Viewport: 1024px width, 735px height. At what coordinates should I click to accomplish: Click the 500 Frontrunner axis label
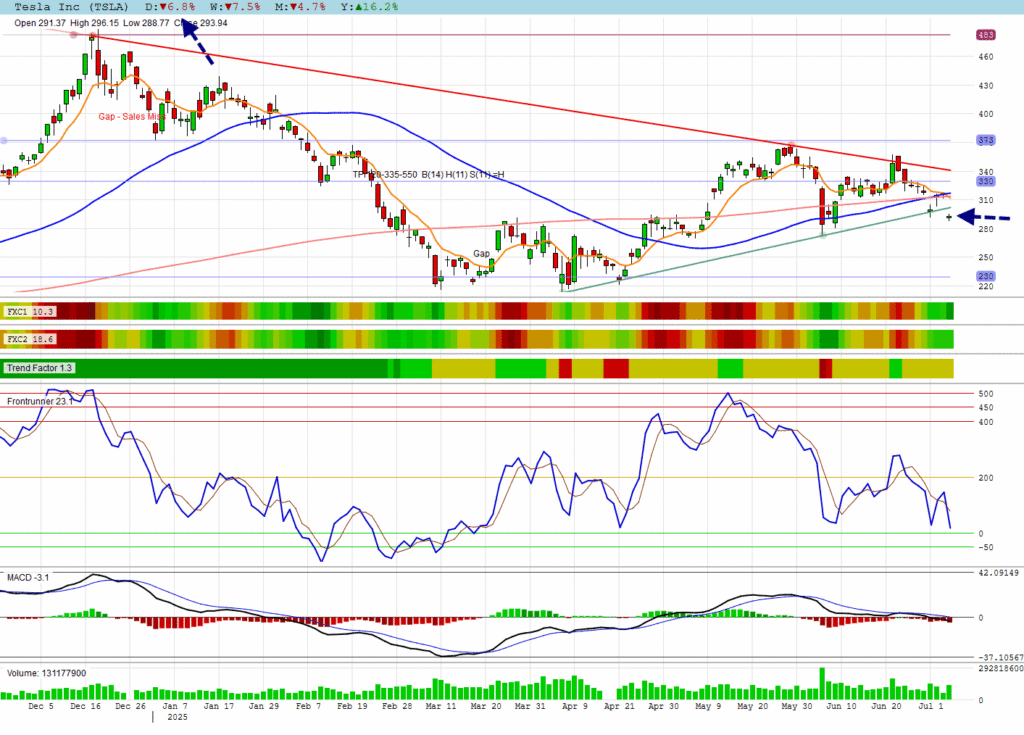pyautogui.click(x=985, y=394)
